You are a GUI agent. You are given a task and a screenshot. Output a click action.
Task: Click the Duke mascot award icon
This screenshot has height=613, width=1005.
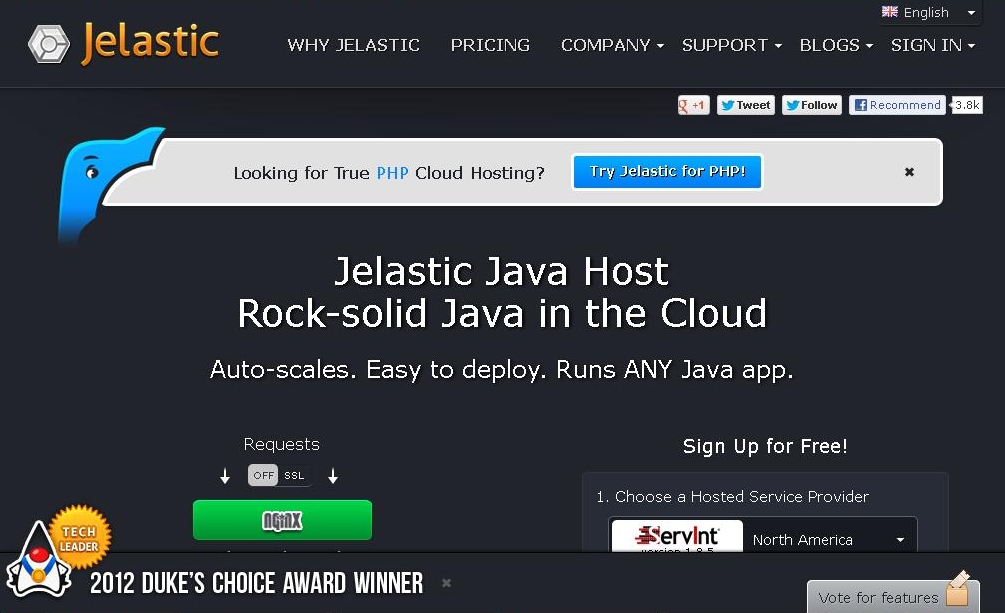click(38, 560)
